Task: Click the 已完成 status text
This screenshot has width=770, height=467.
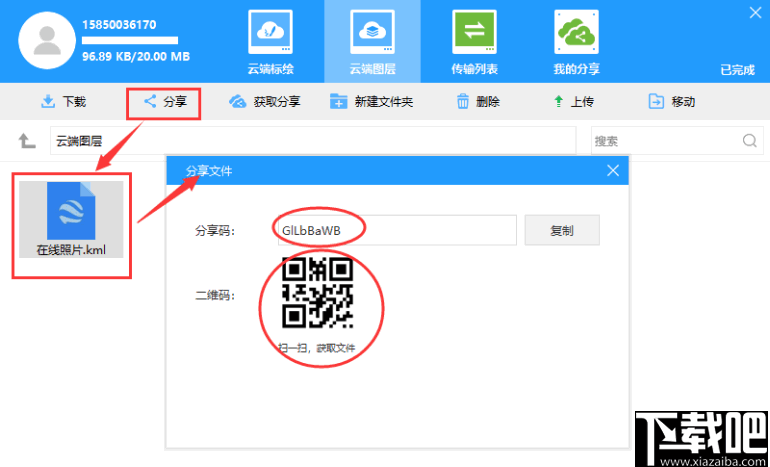Action: 737,70
